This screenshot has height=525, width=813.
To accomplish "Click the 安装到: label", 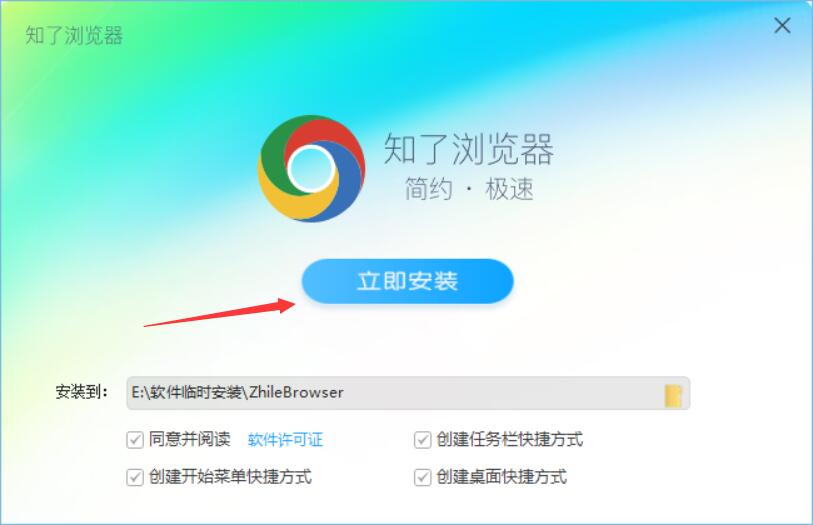I will point(82,392).
